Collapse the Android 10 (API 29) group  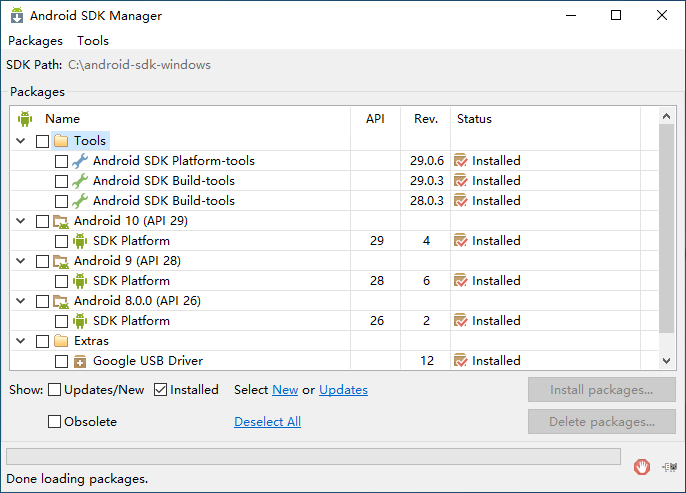click(x=21, y=221)
